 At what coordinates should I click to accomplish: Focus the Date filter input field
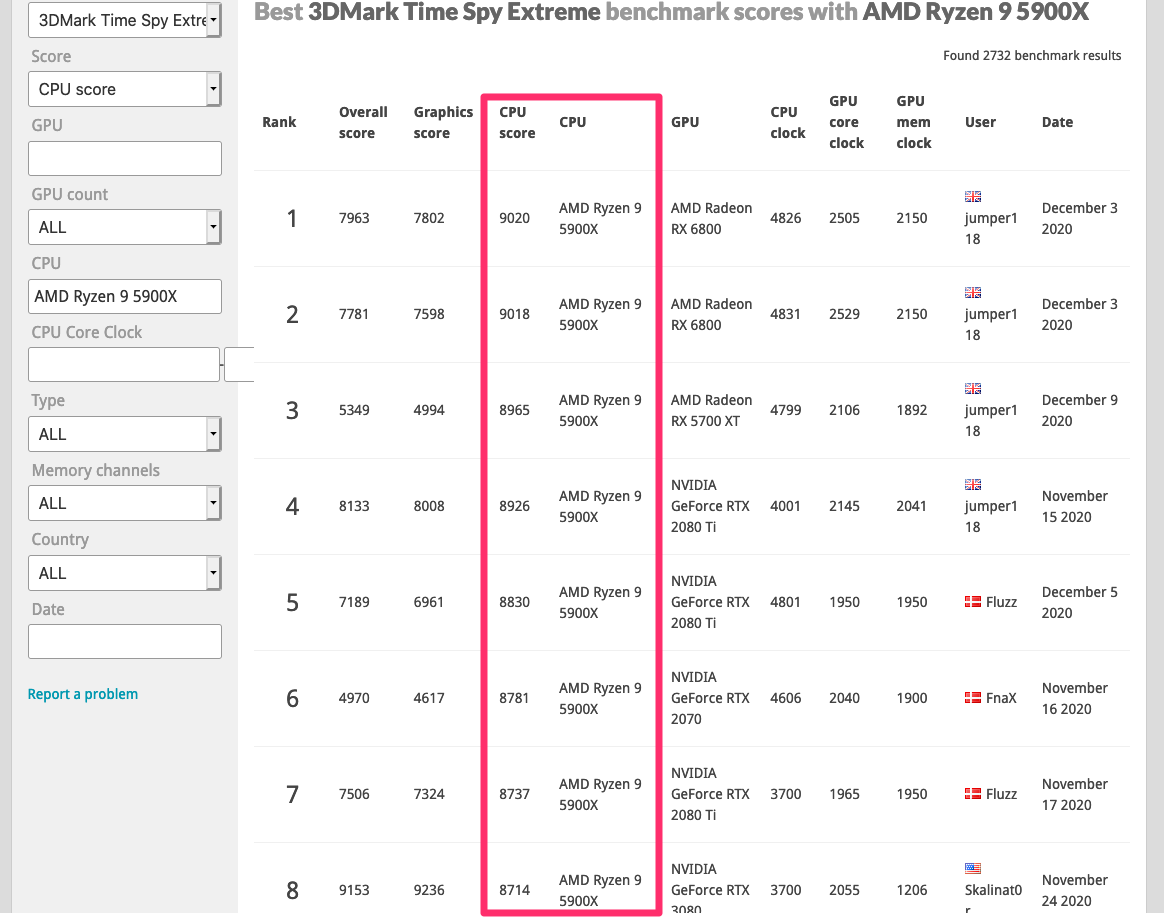[x=125, y=642]
